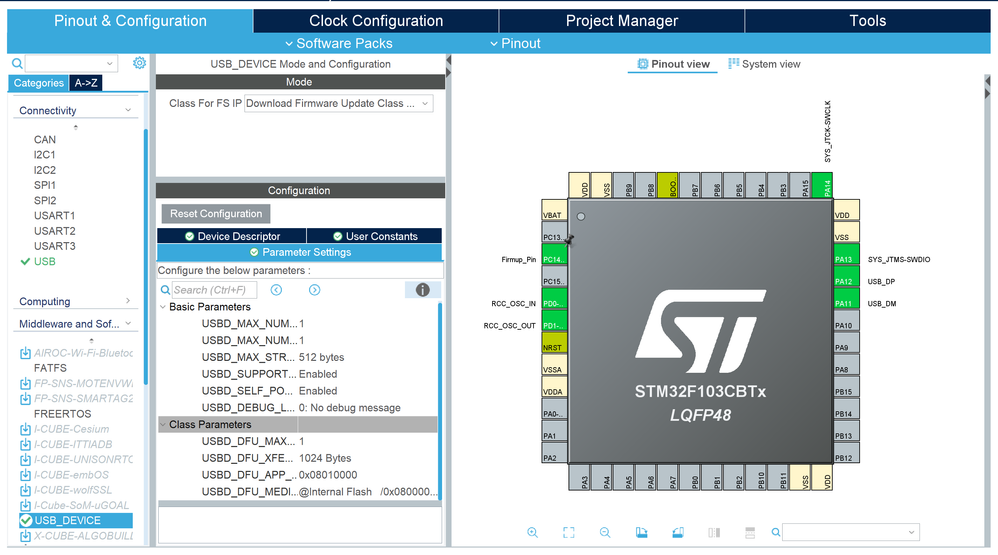998x555 pixels.
Task: Zoom out of the chip pinout
Action: [x=605, y=533]
